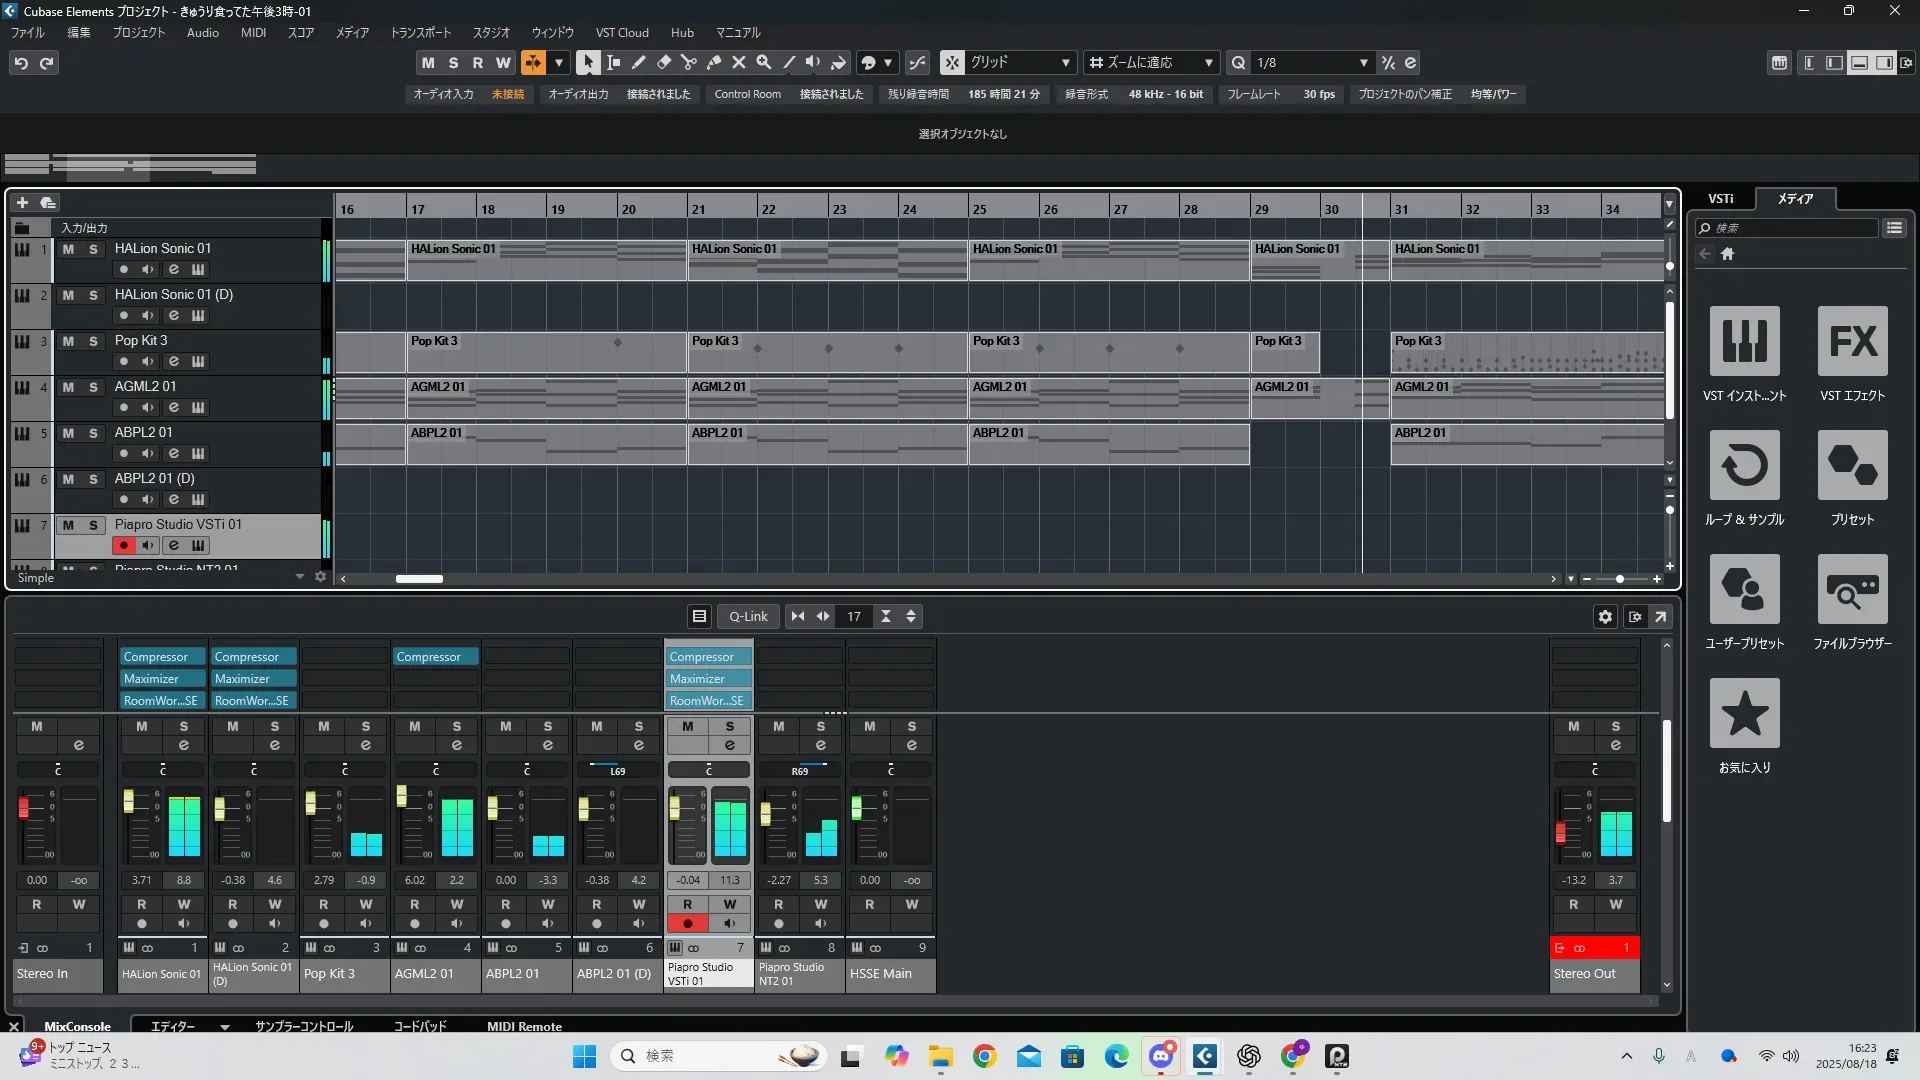This screenshot has height=1080, width=1920.
Task: Select the Split scissors tool
Action: [688, 62]
